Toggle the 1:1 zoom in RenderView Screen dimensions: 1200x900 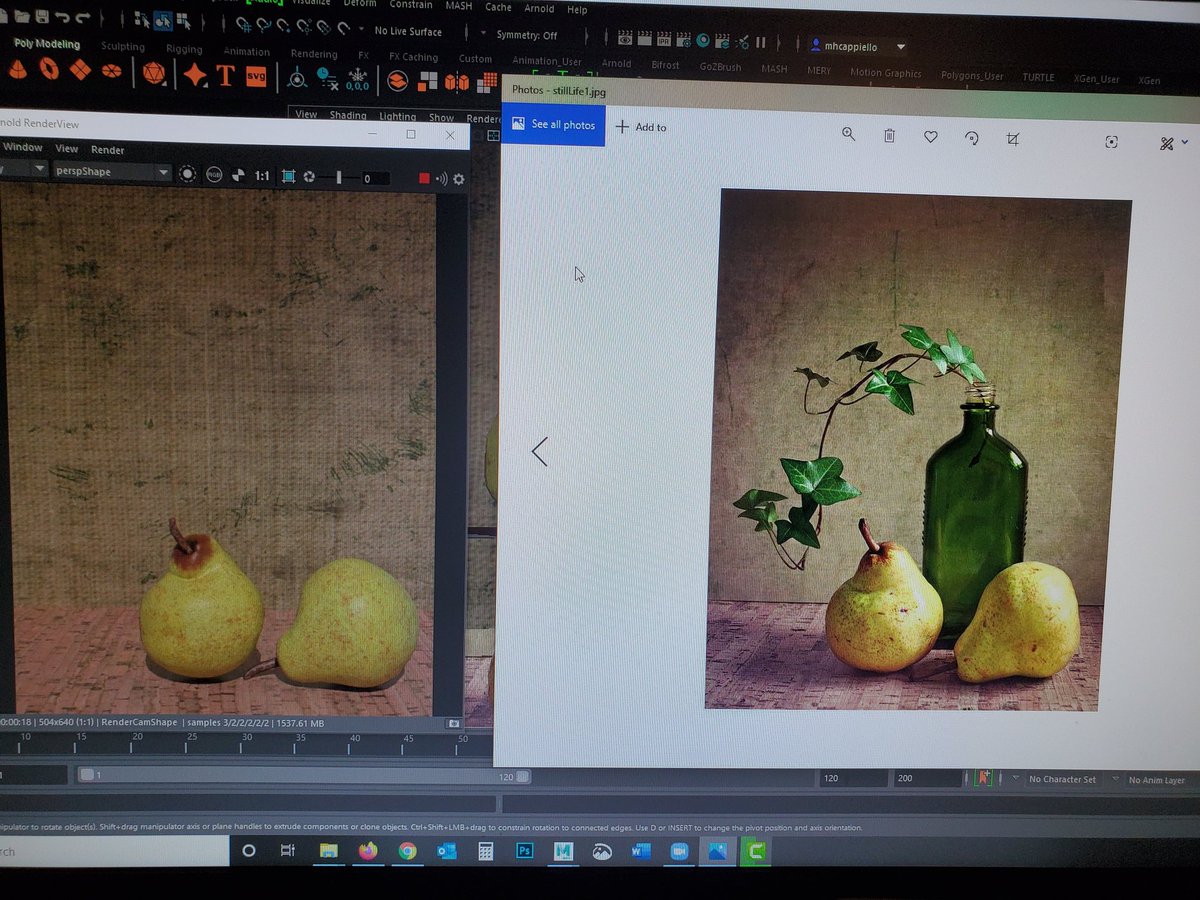click(262, 176)
